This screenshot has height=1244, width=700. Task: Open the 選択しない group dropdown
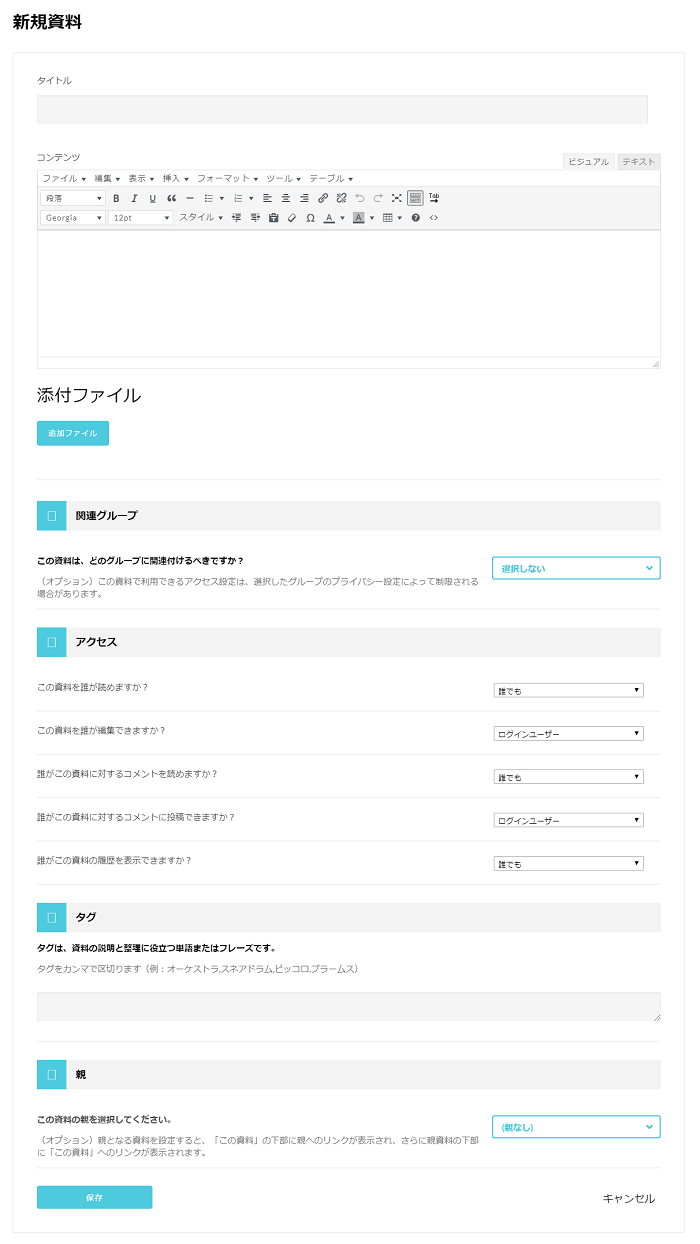click(x=576, y=568)
